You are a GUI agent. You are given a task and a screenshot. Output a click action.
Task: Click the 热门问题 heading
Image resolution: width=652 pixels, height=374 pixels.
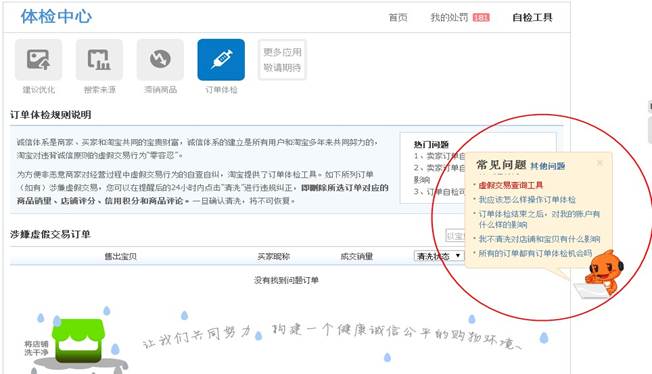click(431, 144)
